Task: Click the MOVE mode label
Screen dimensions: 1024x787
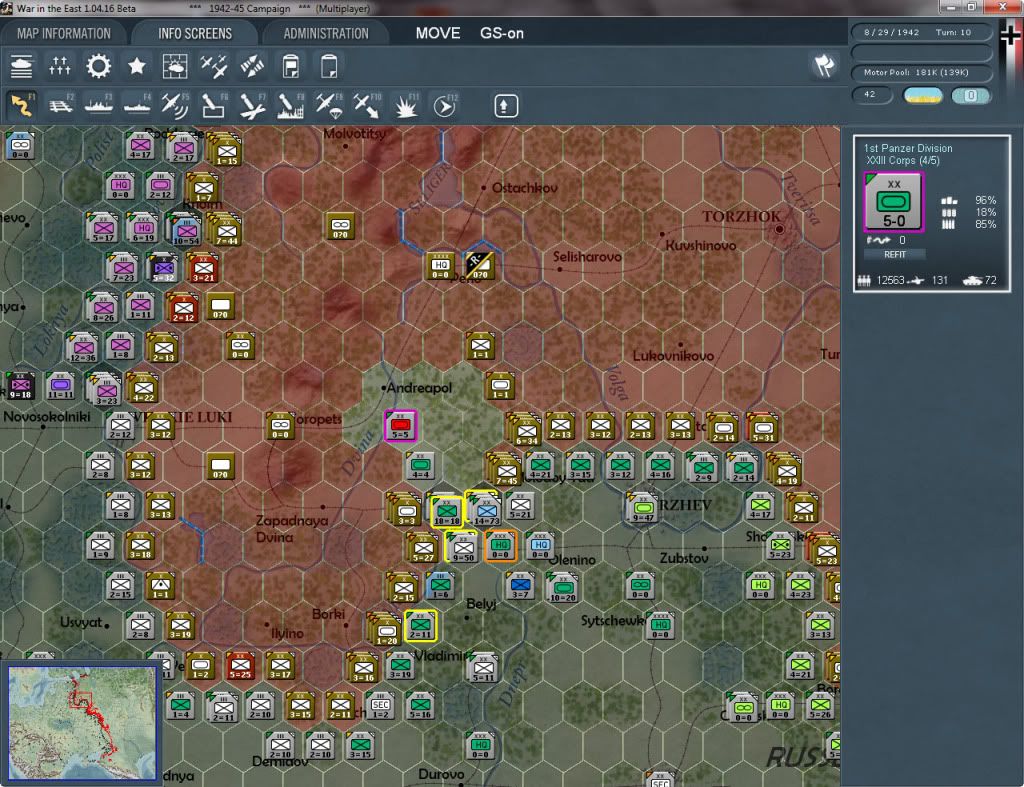Action: pyautogui.click(x=438, y=33)
